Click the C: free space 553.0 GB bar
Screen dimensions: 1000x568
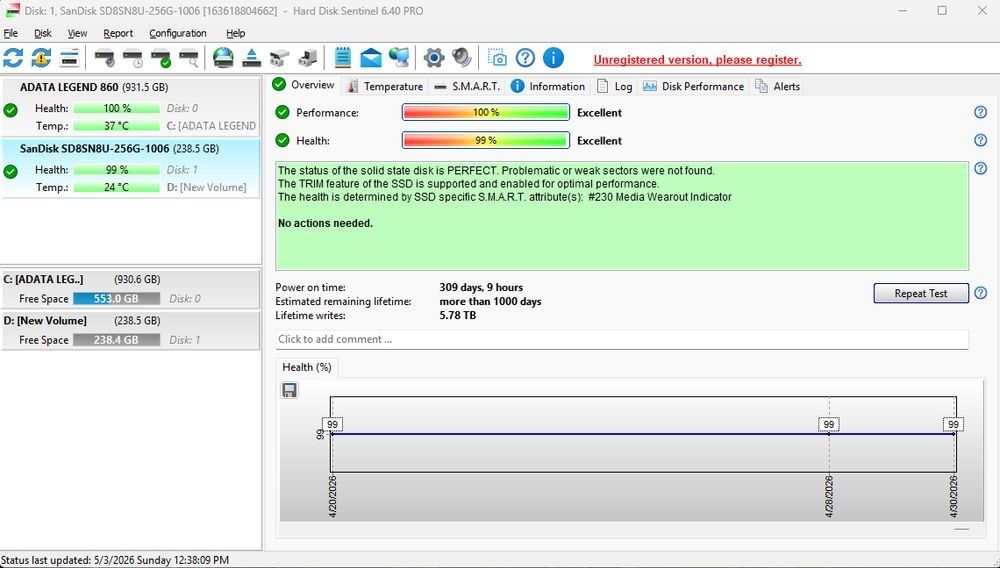(117, 298)
